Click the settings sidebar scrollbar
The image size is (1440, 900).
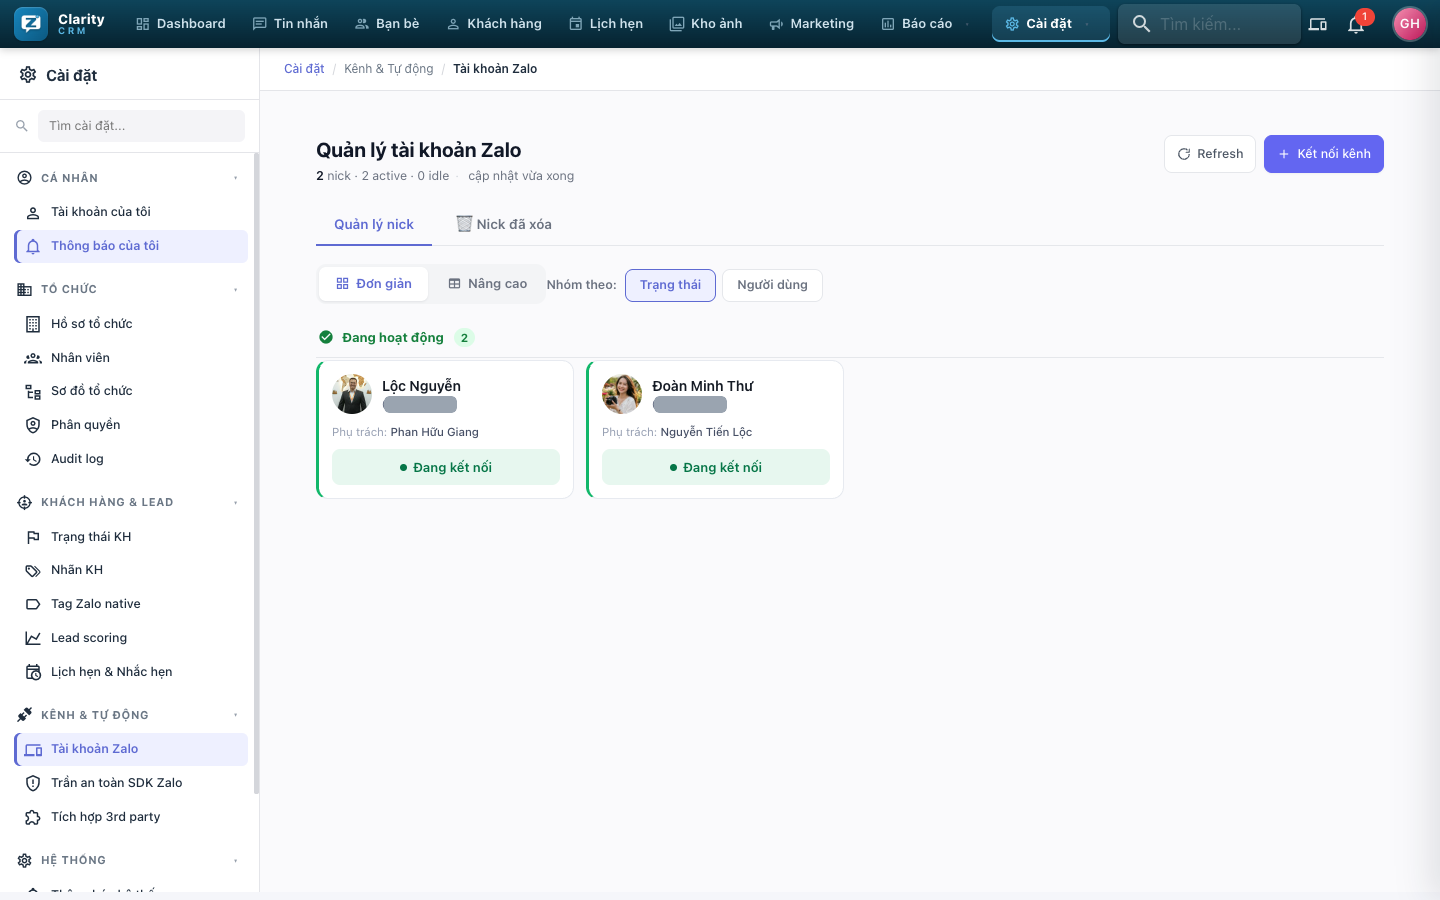tap(256, 473)
